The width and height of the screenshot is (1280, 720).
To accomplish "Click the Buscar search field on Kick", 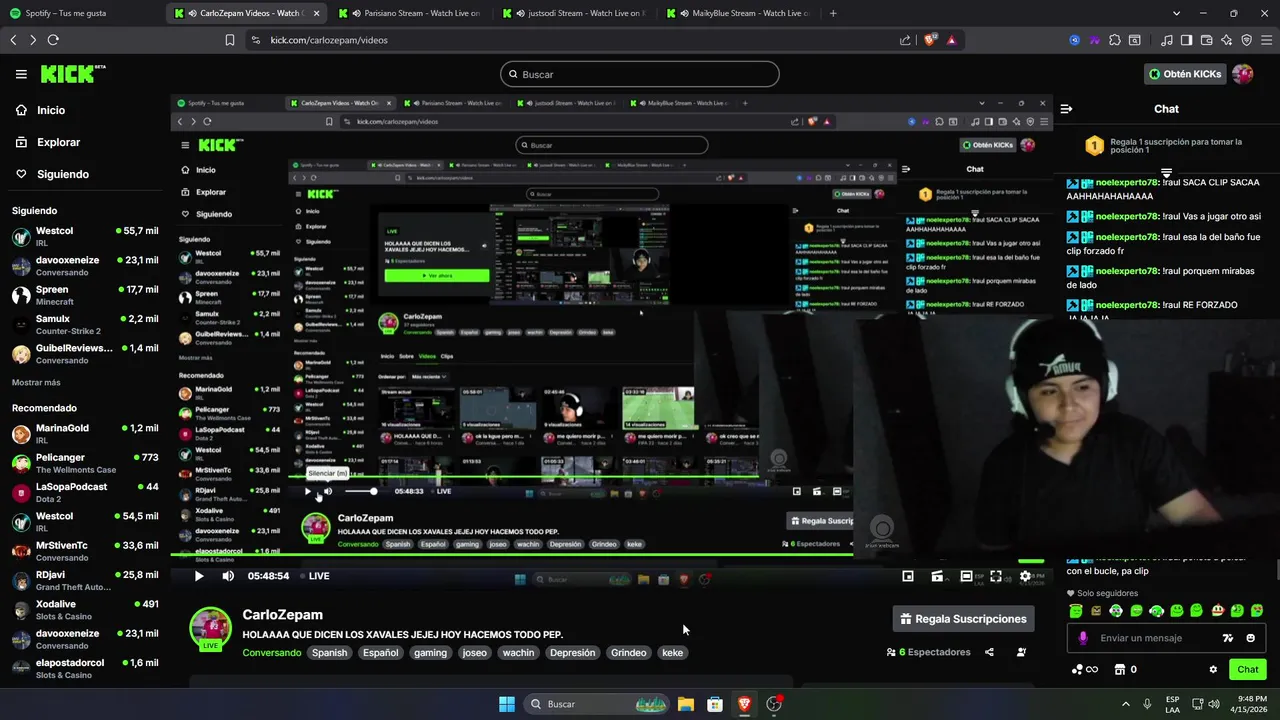I will tap(639, 74).
